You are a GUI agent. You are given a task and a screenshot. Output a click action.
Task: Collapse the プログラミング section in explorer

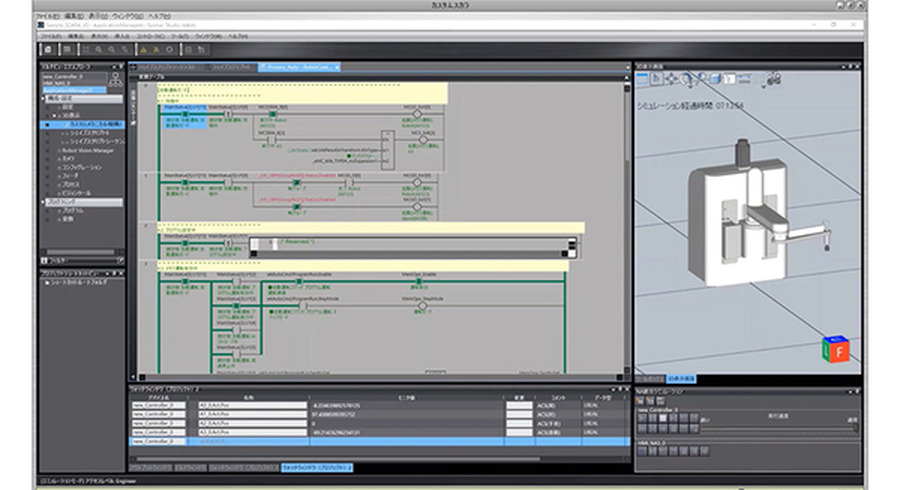(45, 202)
